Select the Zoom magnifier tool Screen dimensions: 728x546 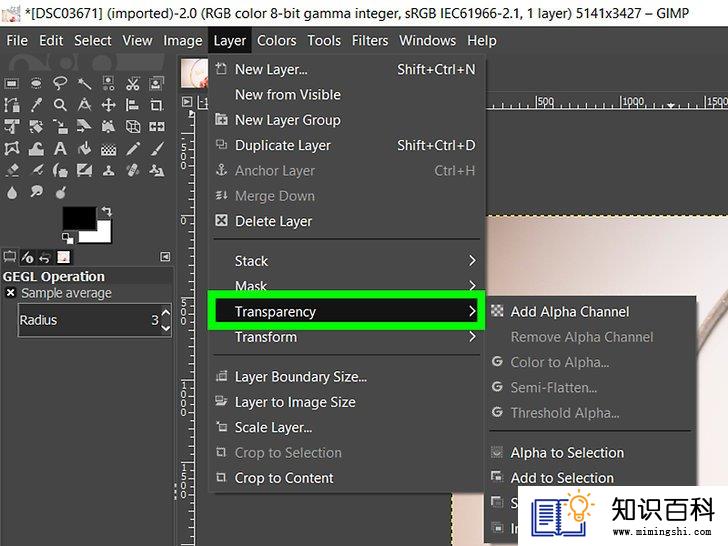pos(60,105)
